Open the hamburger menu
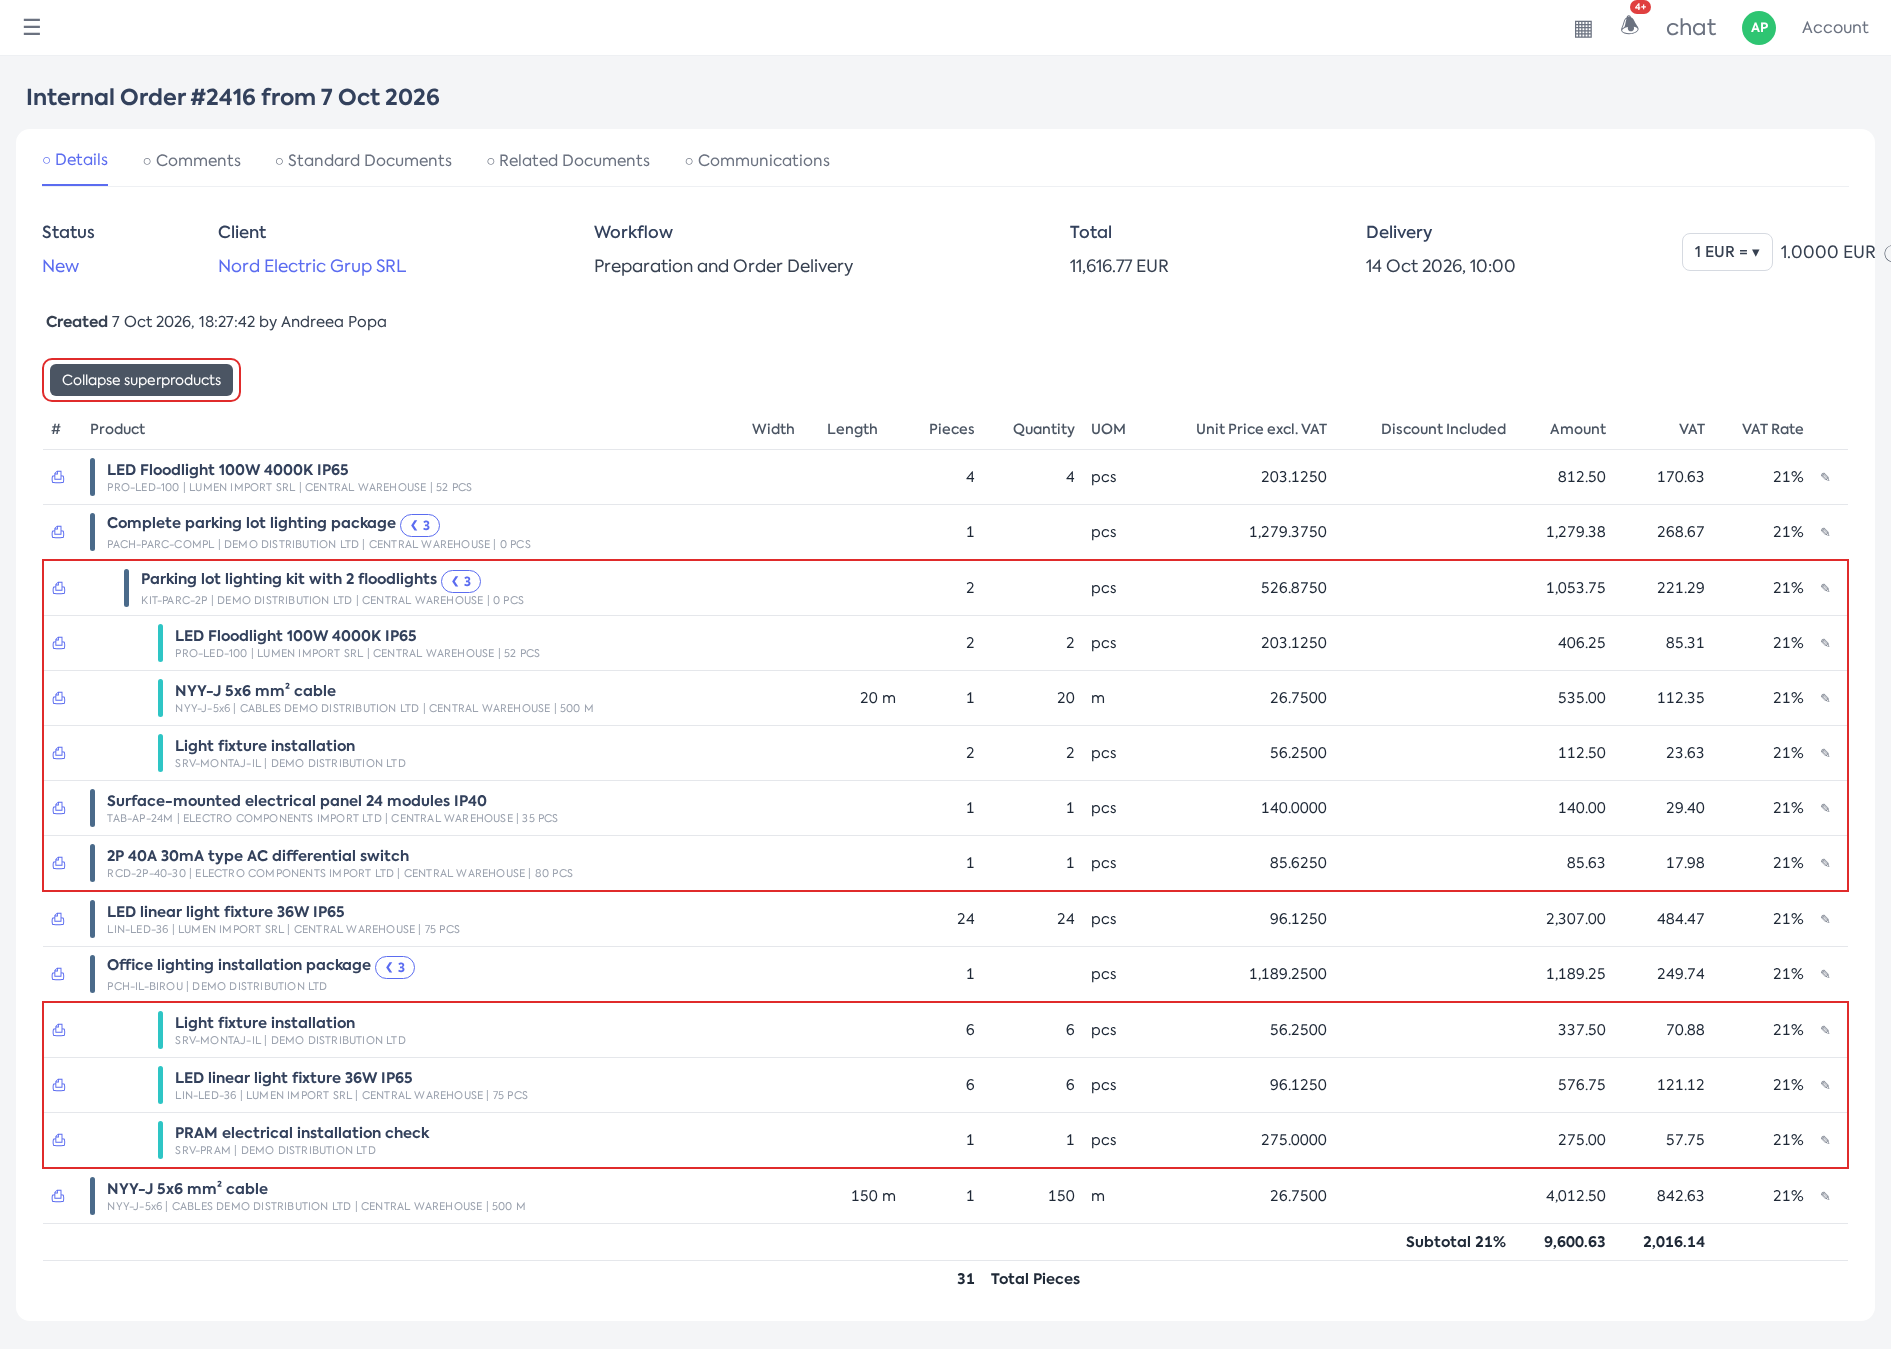Screen dimensions: 1891x1349 tap(32, 27)
